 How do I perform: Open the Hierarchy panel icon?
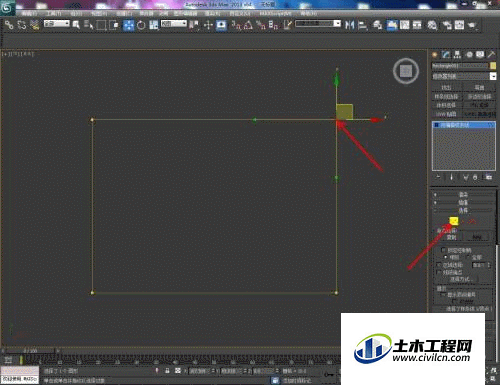tap(457, 55)
